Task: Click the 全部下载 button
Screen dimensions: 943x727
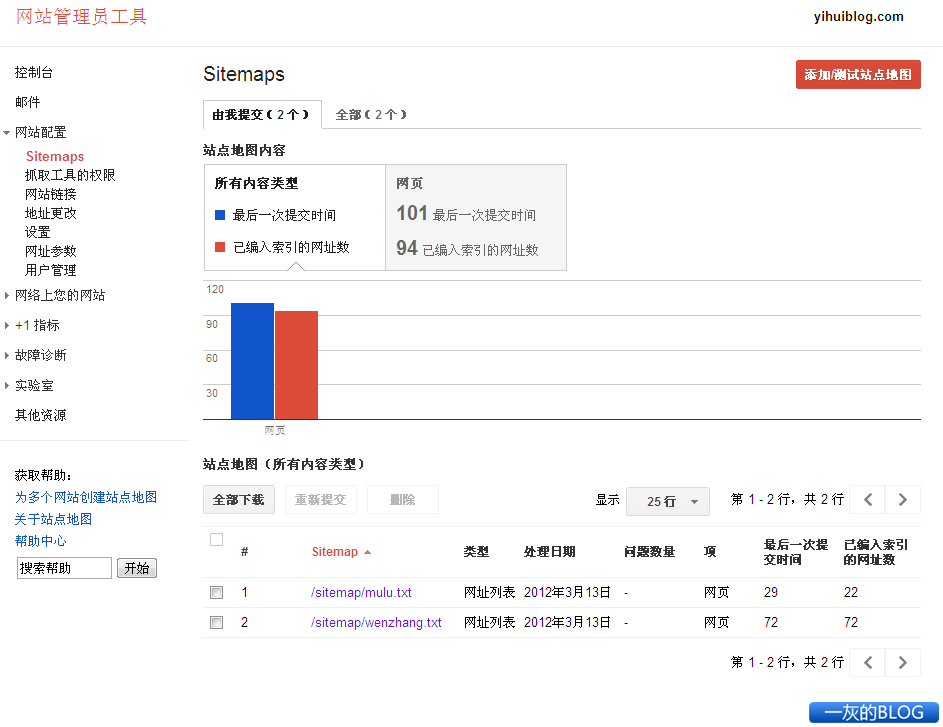Action: (238, 500)
